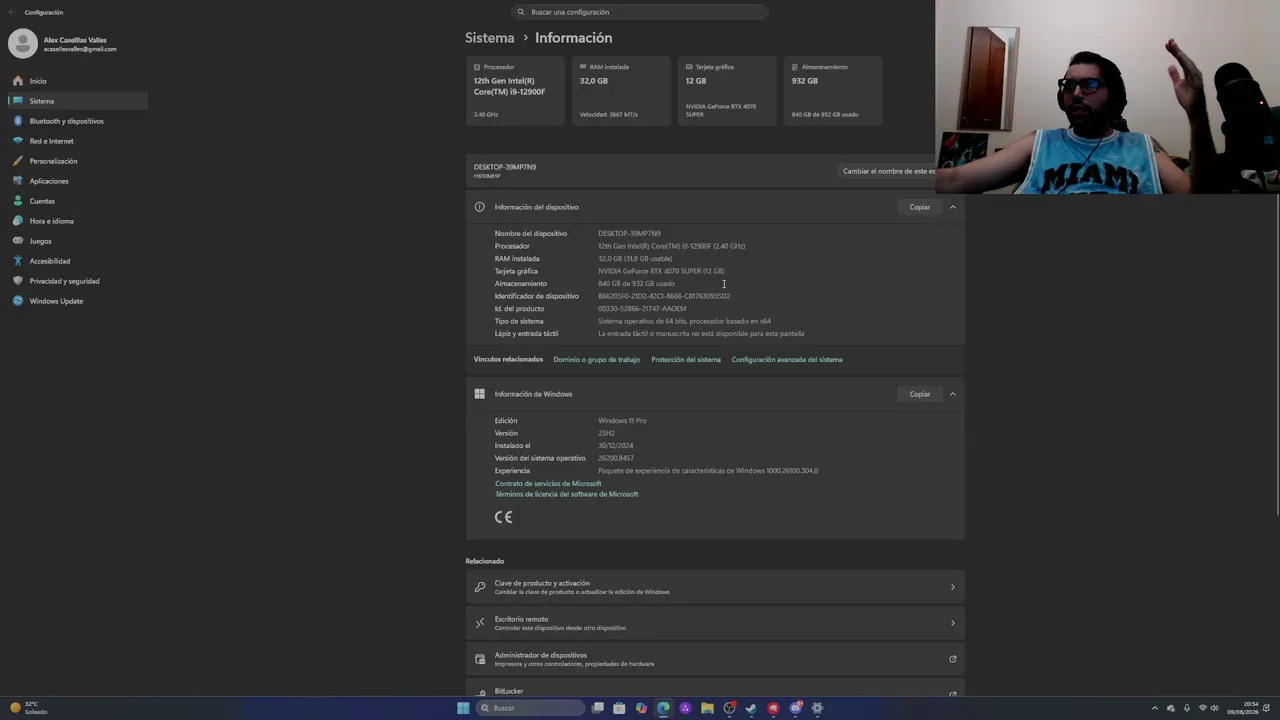Viewport: 1280px width, 720px height.
Task: Switch to Microsoft Edge in the taskbar
Action: tap(663, 708)
